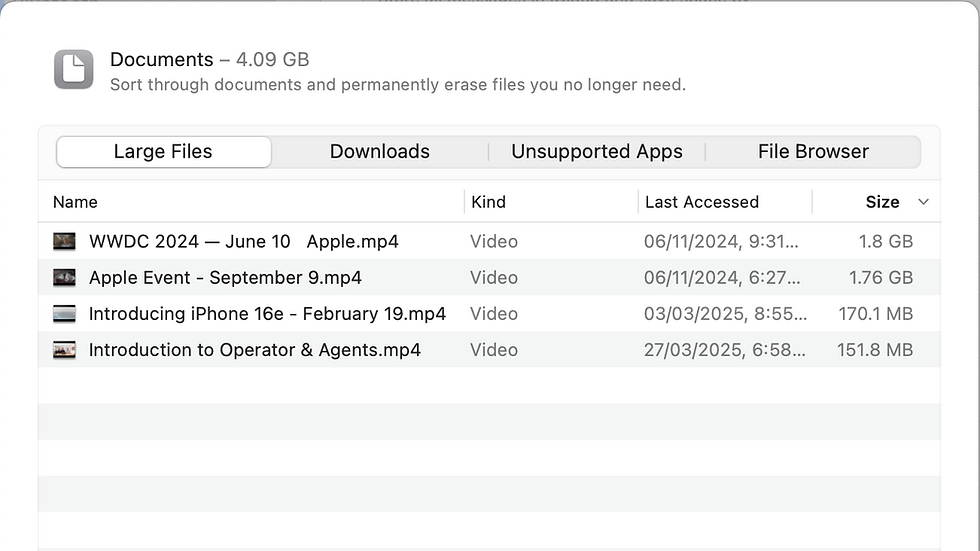The image size is (980, 551).
Task: Click the Operator & Agents video thumbnail icon
Action: pyautogui.click(x=64, y=350)
